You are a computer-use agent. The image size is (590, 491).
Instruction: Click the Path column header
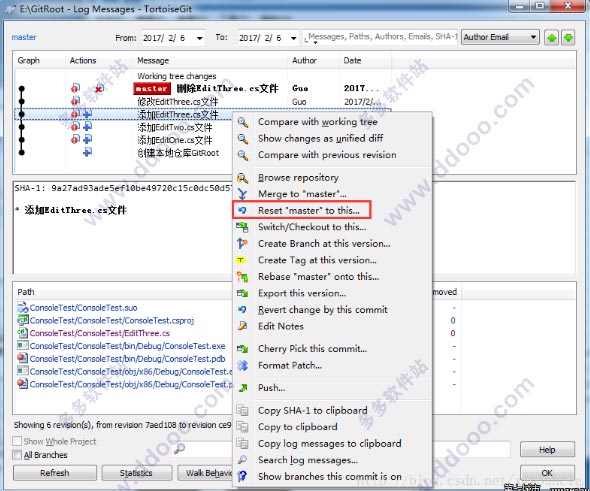click(x=26, y=292)
